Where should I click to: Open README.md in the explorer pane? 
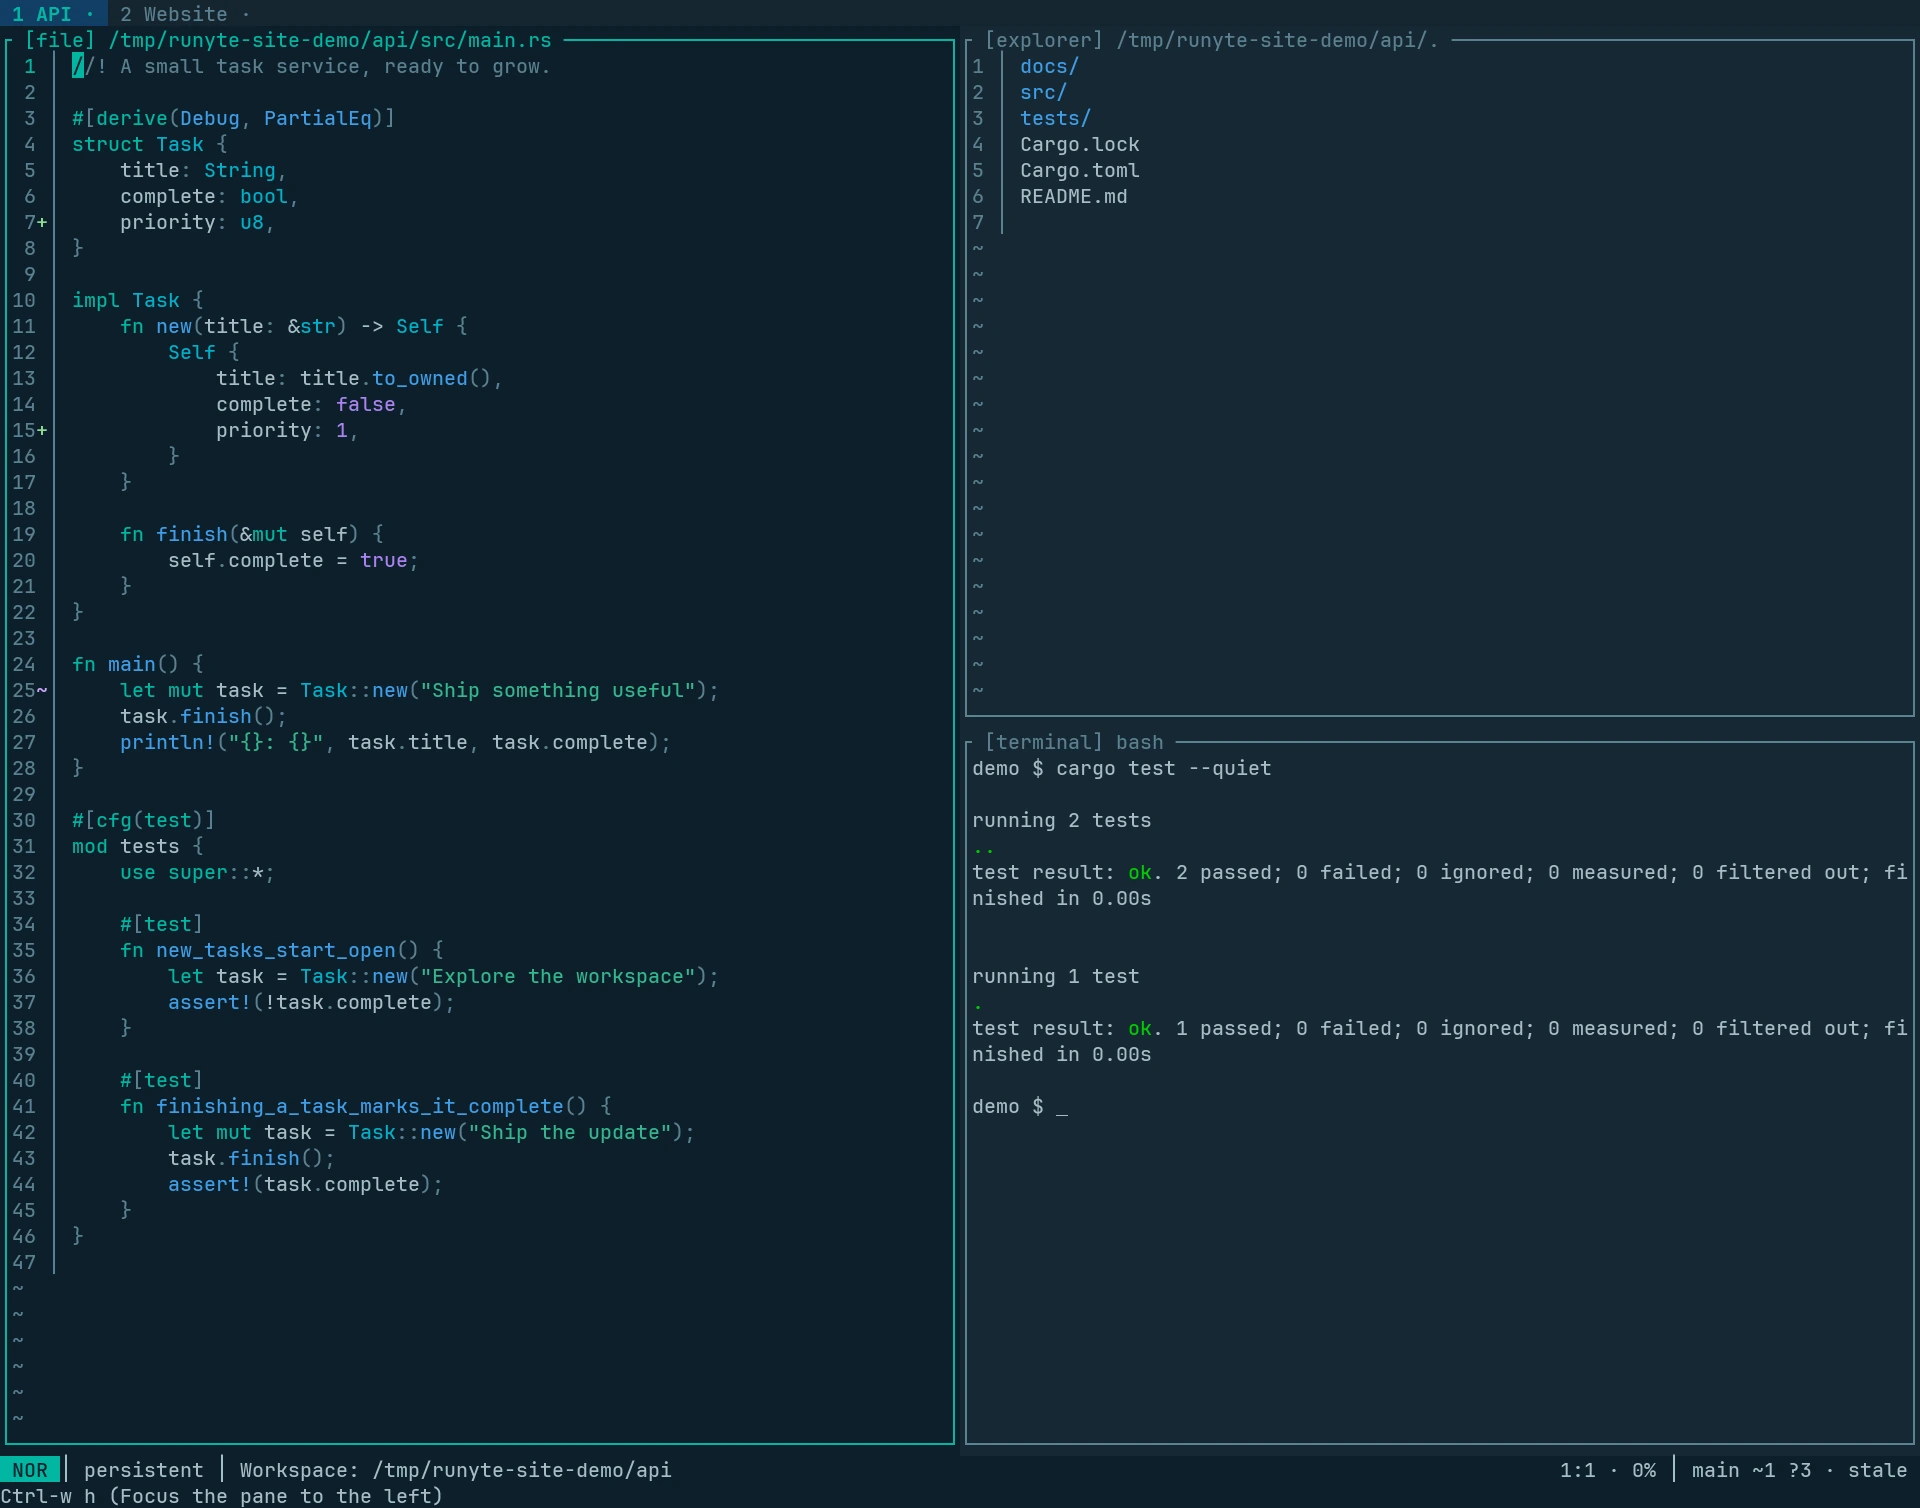point(1073,197)
